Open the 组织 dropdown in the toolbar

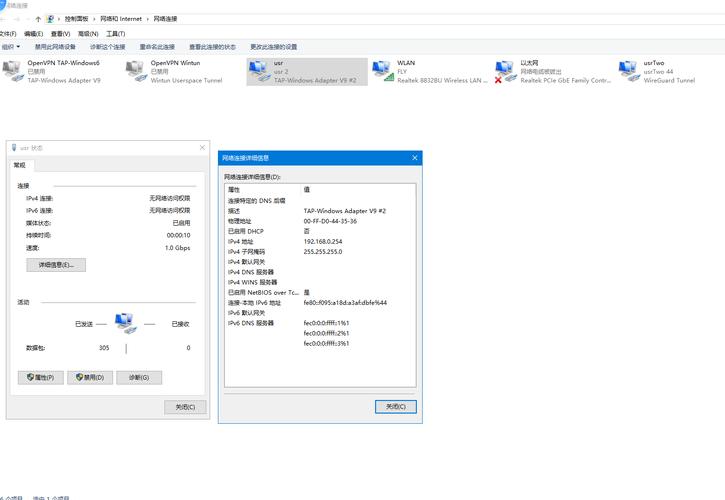[11, 47]
